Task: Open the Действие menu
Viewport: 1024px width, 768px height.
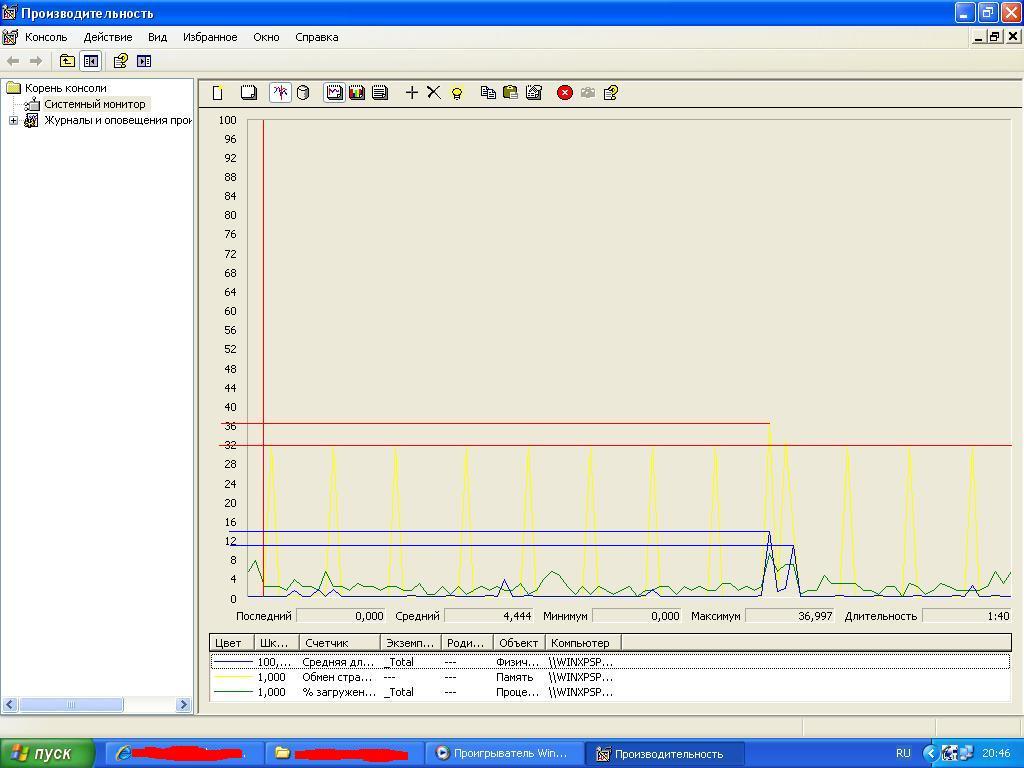Action: point(107,37)
